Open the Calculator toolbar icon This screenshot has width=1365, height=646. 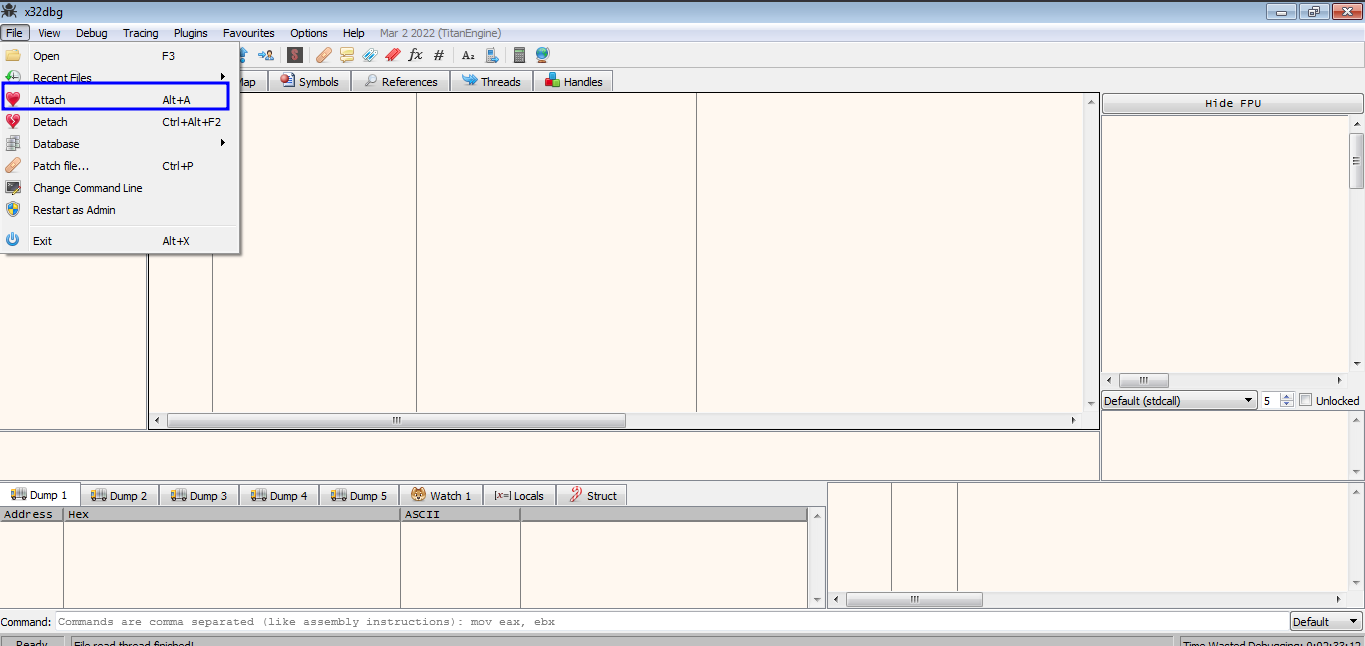pos(519,55)
